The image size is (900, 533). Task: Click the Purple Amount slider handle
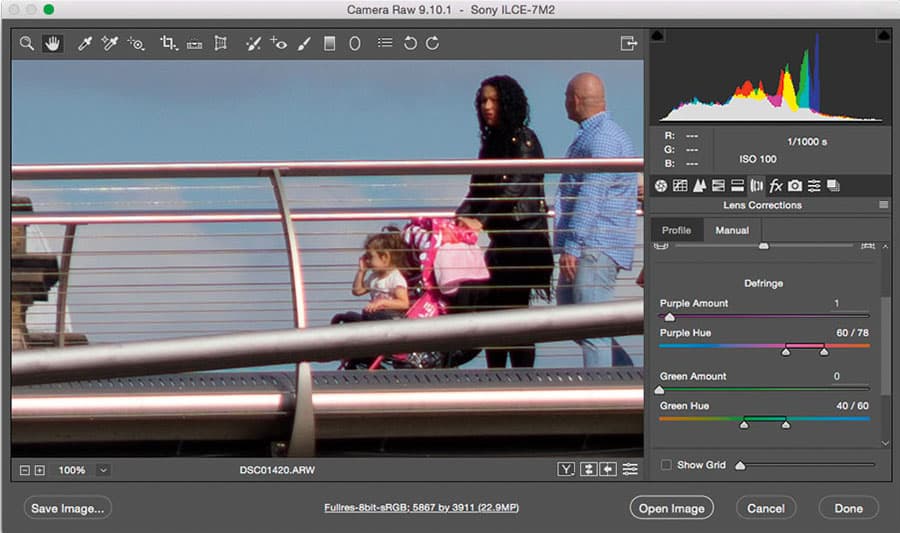[669, 317]
